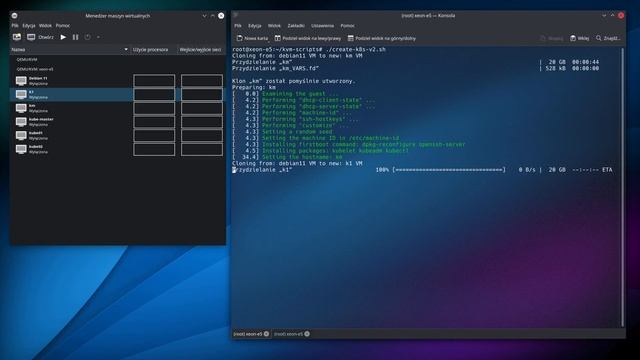Viewport: 640px width, 360px height.
Task: Click the monitor icon next to Otwórz
Action: pyautogui.click(x=31, y=37)
